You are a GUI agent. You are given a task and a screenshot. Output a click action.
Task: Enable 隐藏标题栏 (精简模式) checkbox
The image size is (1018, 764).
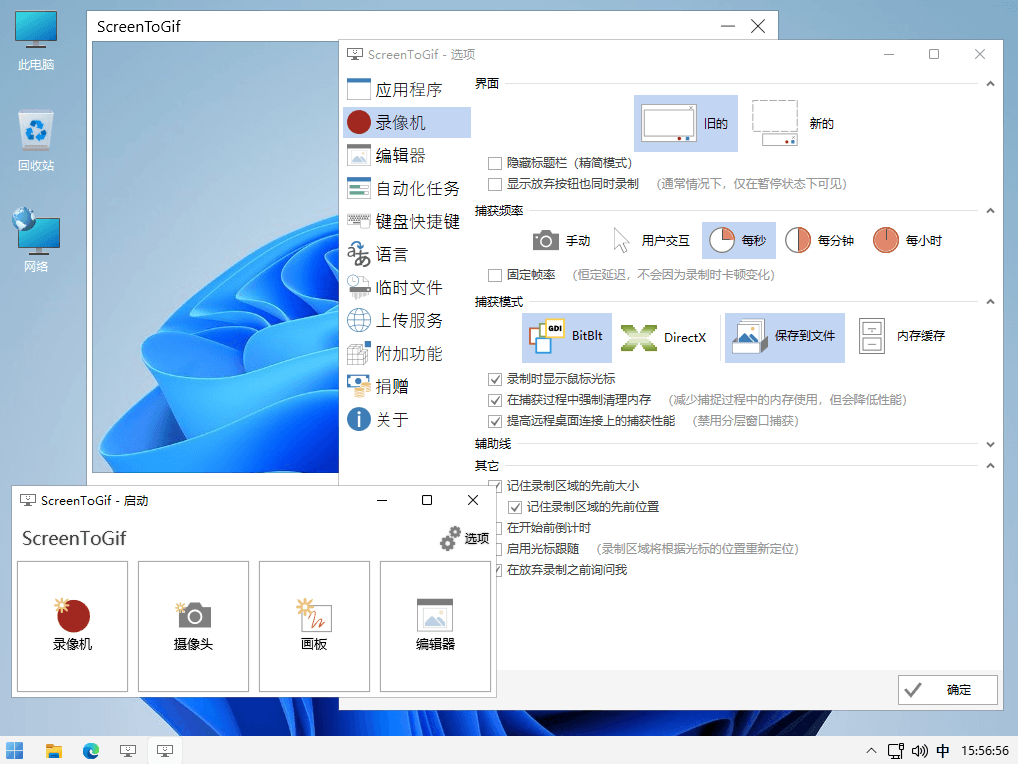[495, 164]
